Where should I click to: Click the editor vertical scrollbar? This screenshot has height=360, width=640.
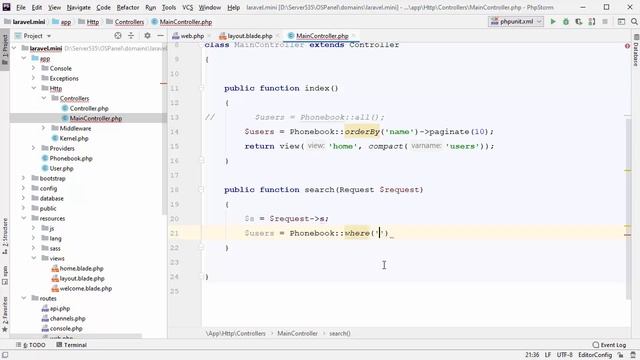628,208
